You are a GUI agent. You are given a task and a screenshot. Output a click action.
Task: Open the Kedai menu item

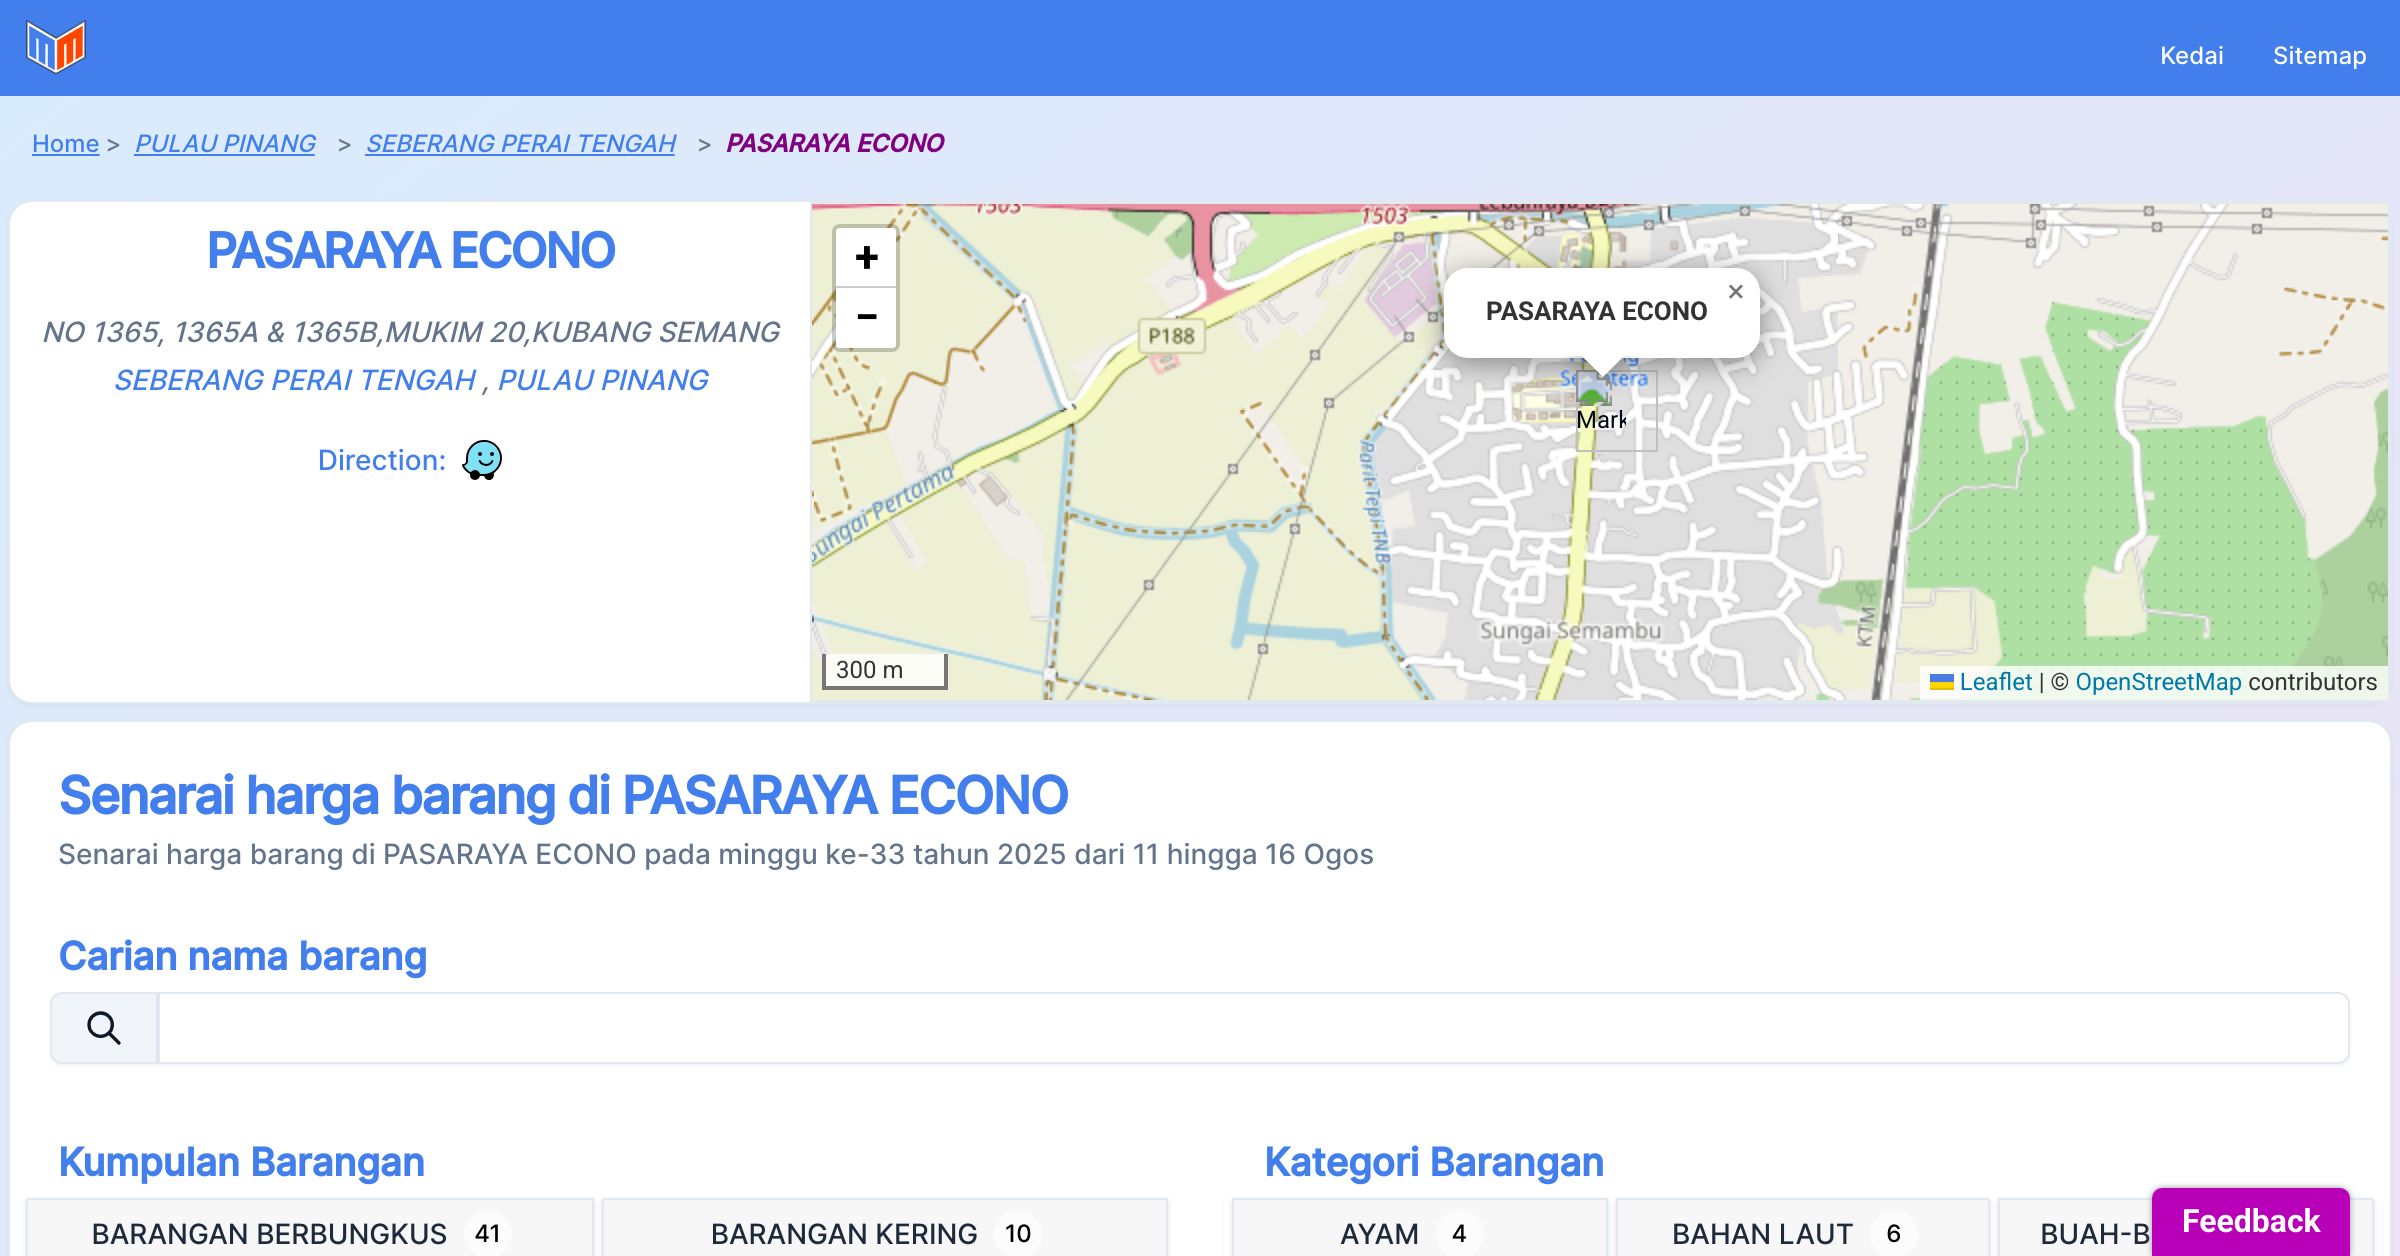2191,56
